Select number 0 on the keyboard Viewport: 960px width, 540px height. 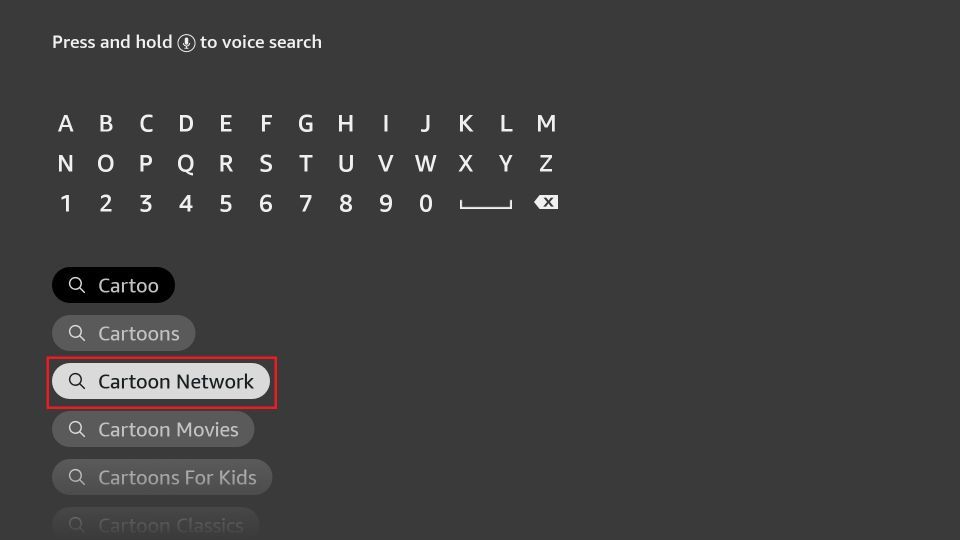[x=426, y=203]
